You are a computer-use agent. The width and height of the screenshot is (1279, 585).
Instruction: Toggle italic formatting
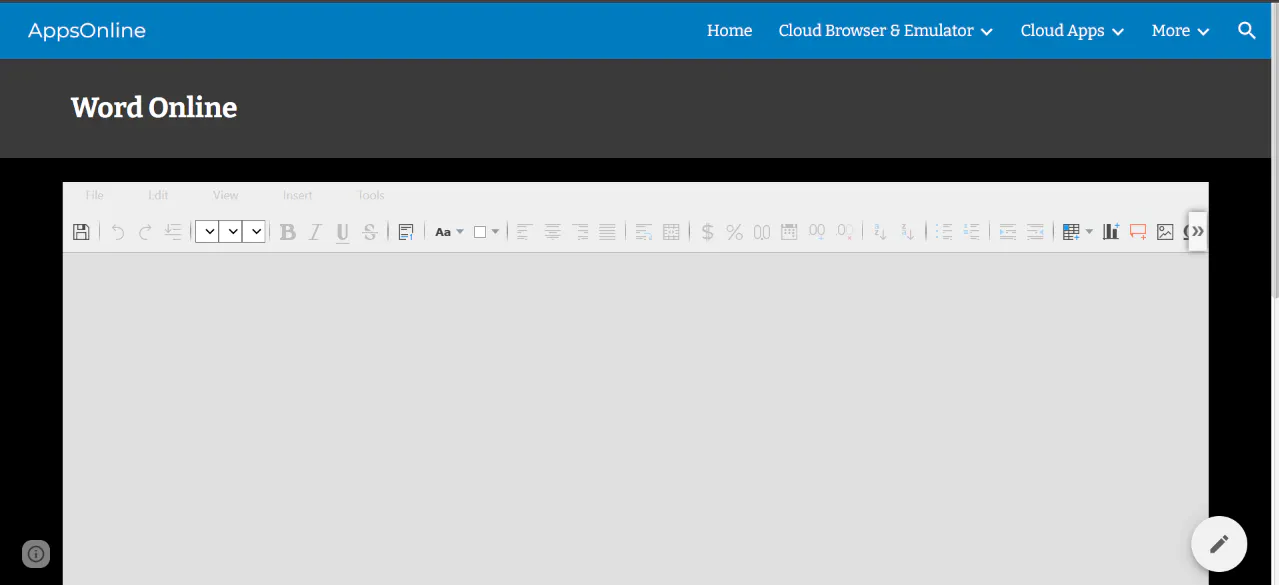click(x=315, y=232)
